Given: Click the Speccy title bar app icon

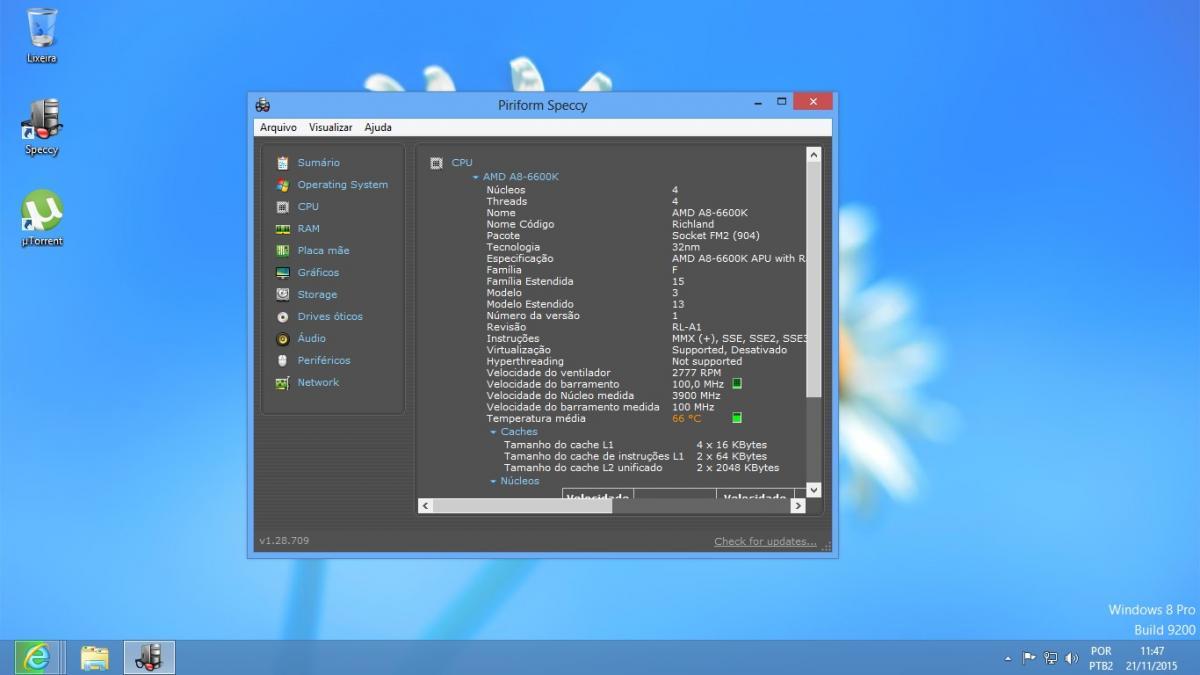Looking at the screenshot, I should click(263, 104).
